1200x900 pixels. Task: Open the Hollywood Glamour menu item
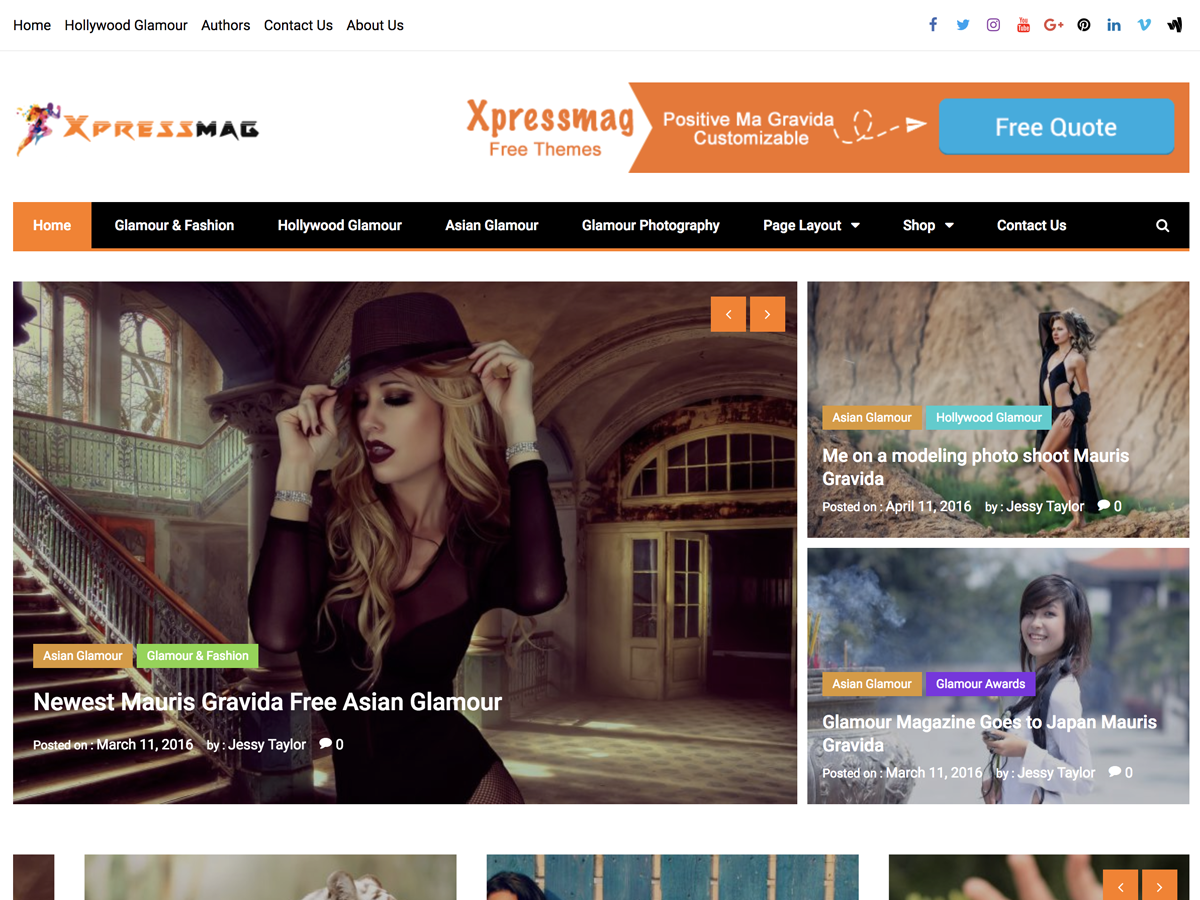point(339,226)
